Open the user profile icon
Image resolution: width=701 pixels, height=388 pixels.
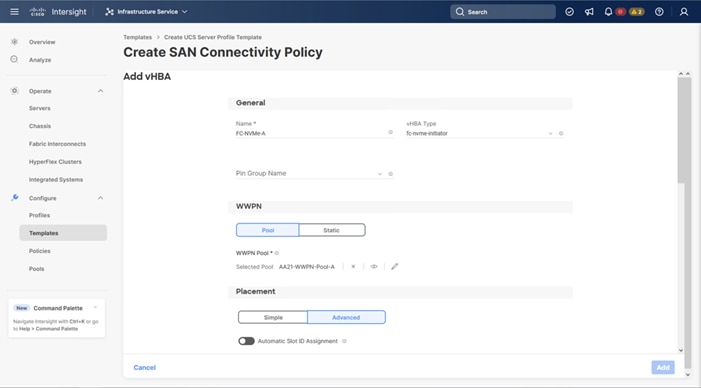684,12
